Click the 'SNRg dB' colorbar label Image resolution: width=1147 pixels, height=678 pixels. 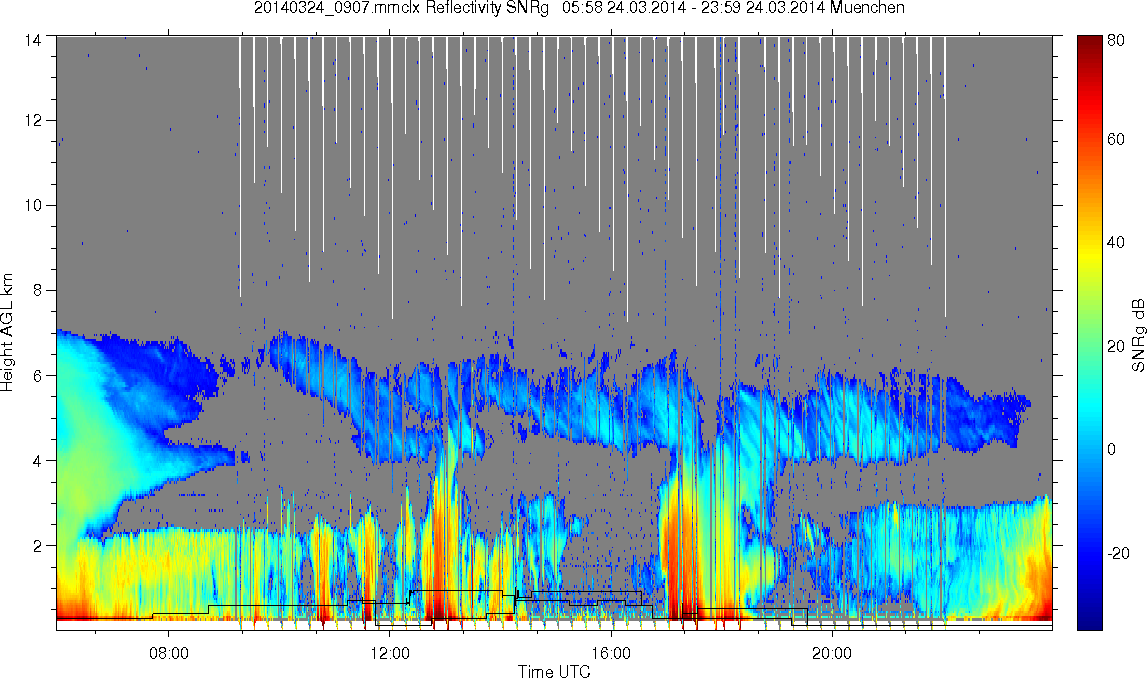(x=1137, y=334)
